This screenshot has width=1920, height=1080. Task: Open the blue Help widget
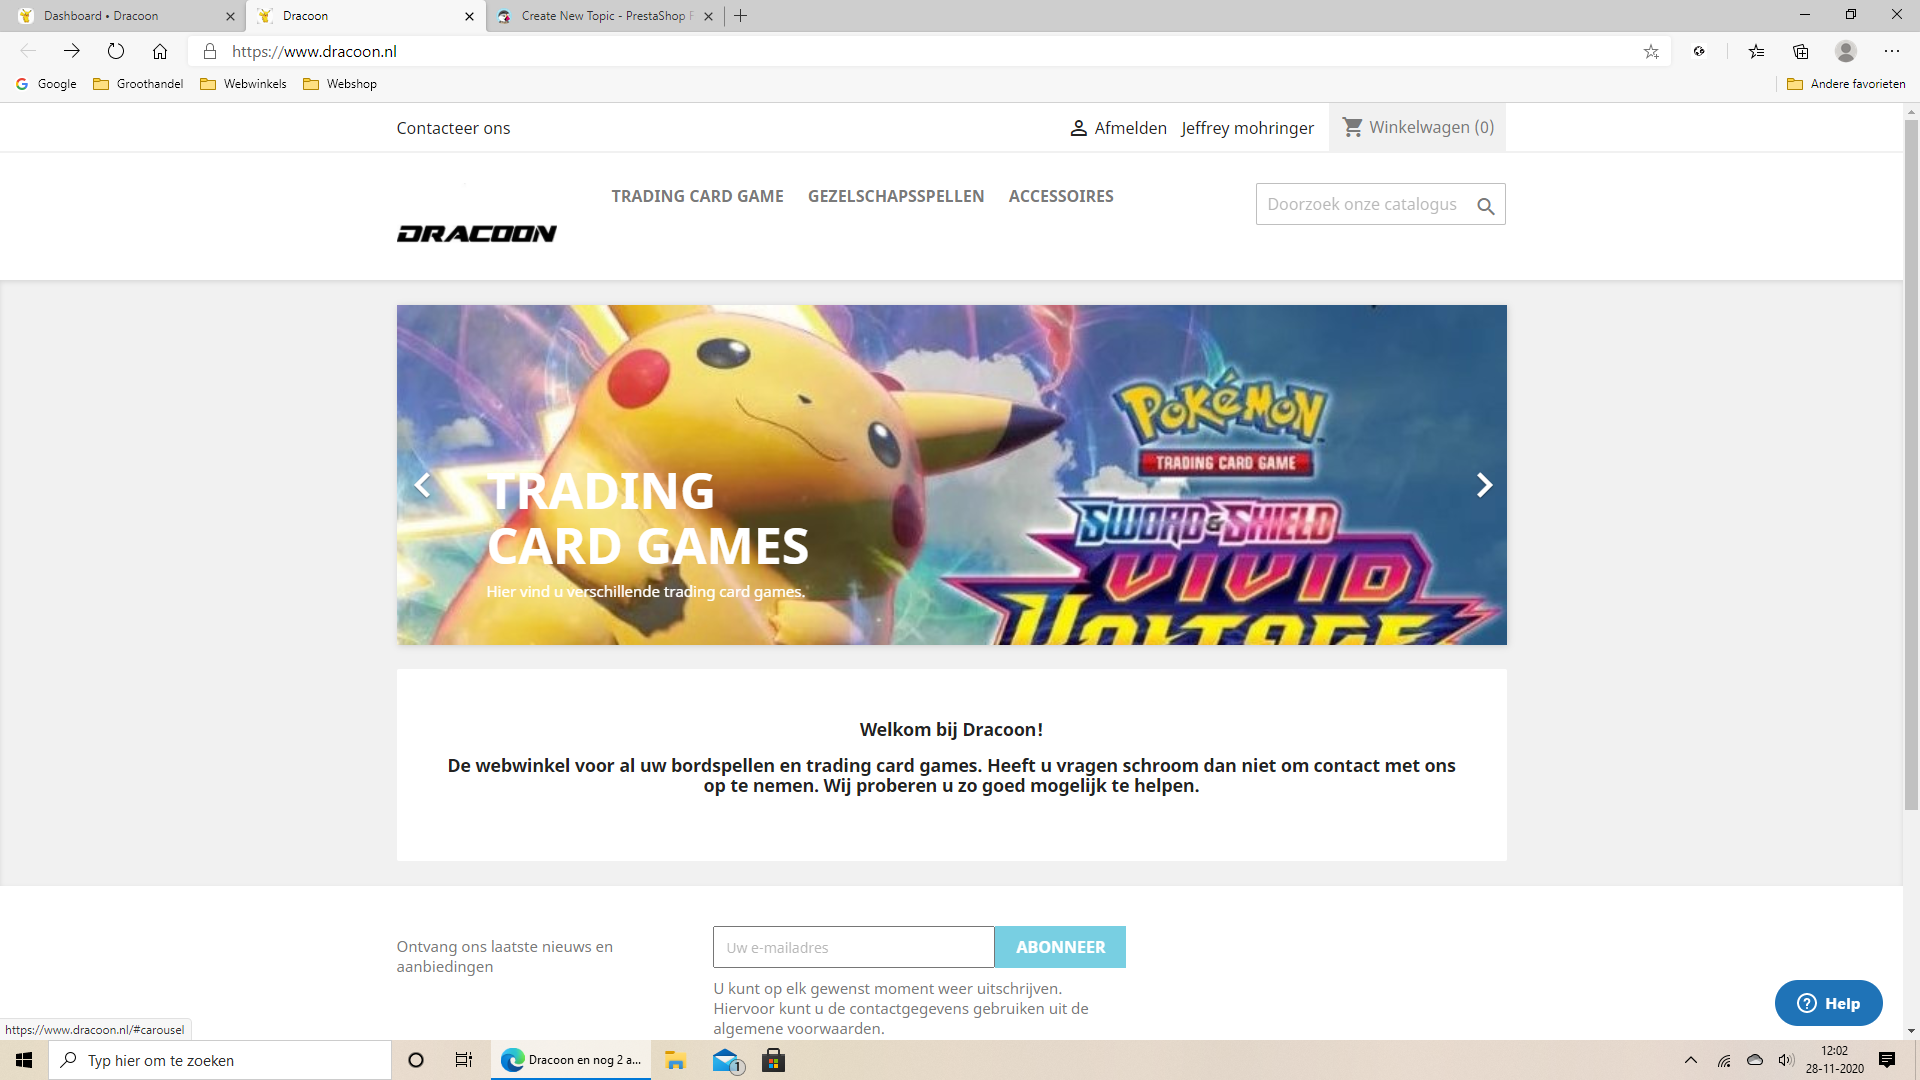1828,1003
